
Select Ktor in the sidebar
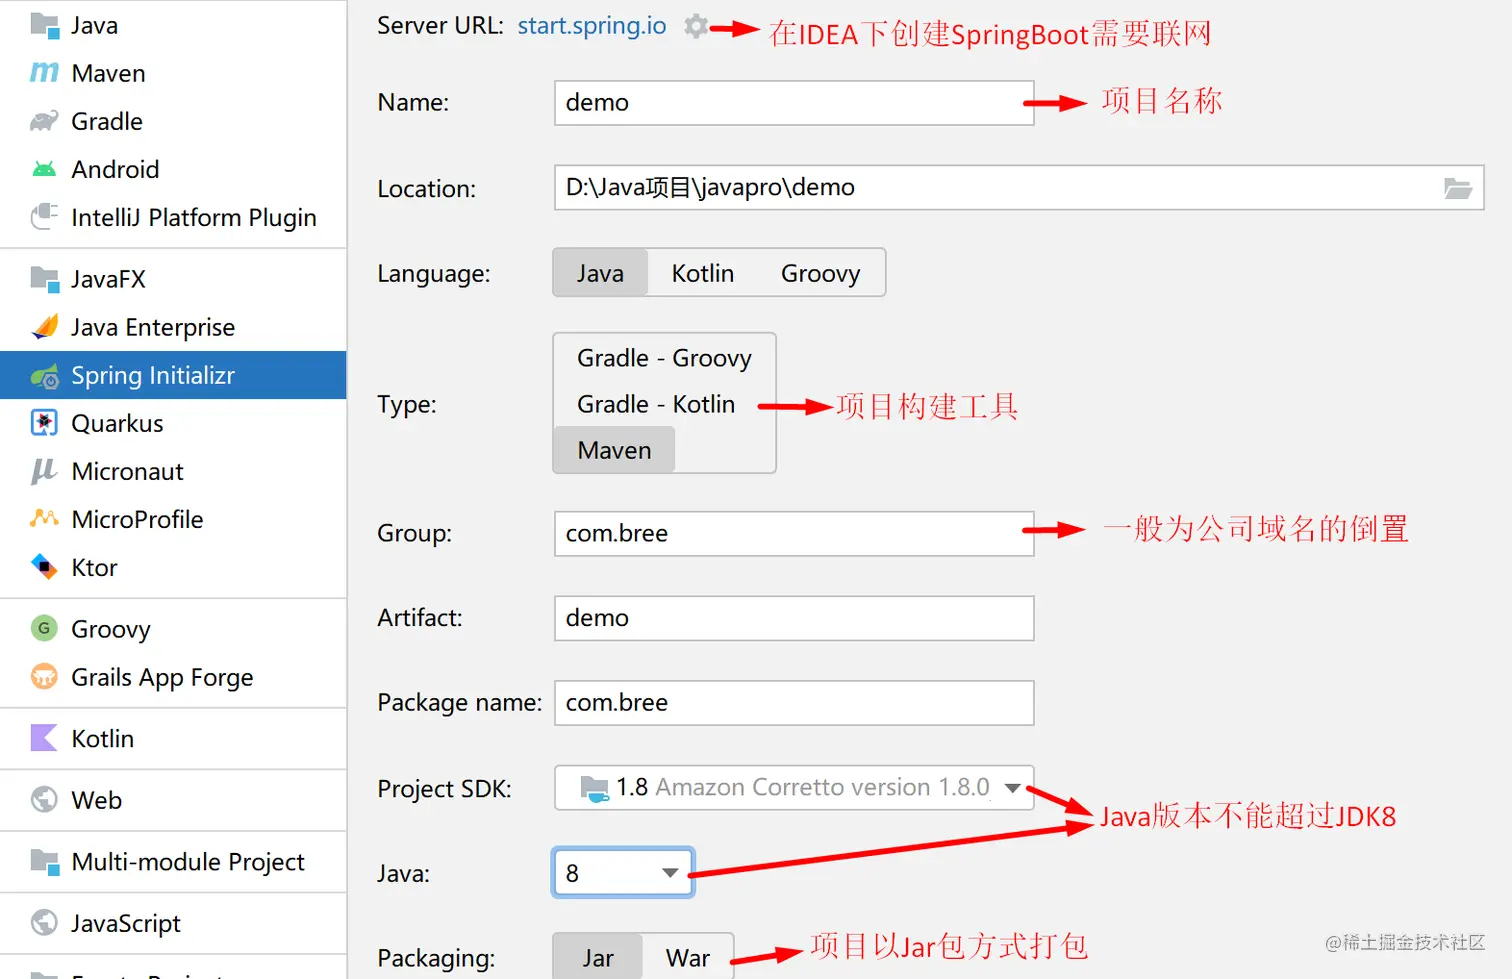coord(173,567)
